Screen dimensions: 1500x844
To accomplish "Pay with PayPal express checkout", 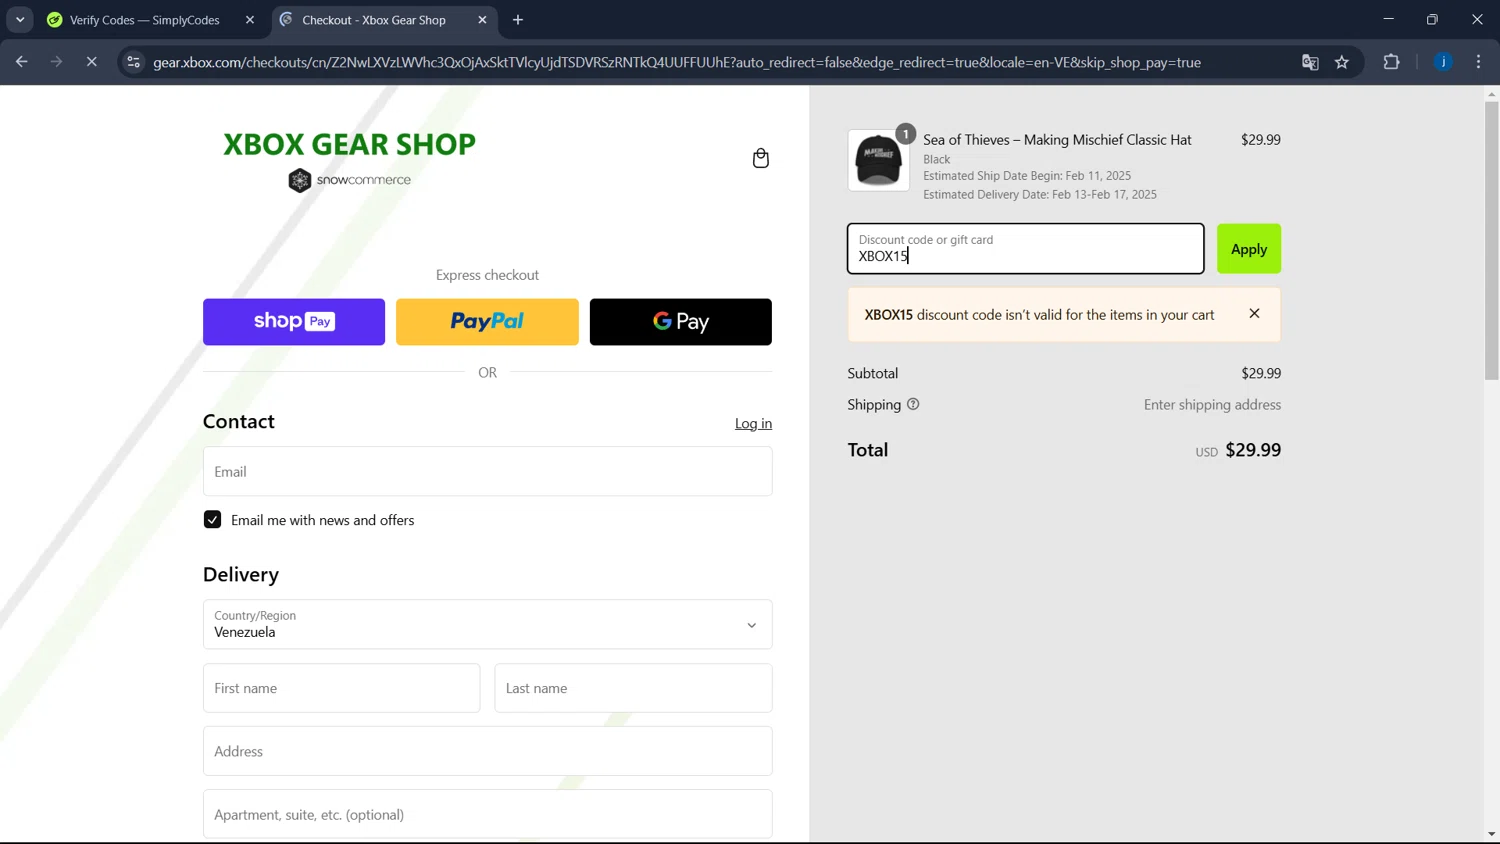I will (x=487, y=322).
